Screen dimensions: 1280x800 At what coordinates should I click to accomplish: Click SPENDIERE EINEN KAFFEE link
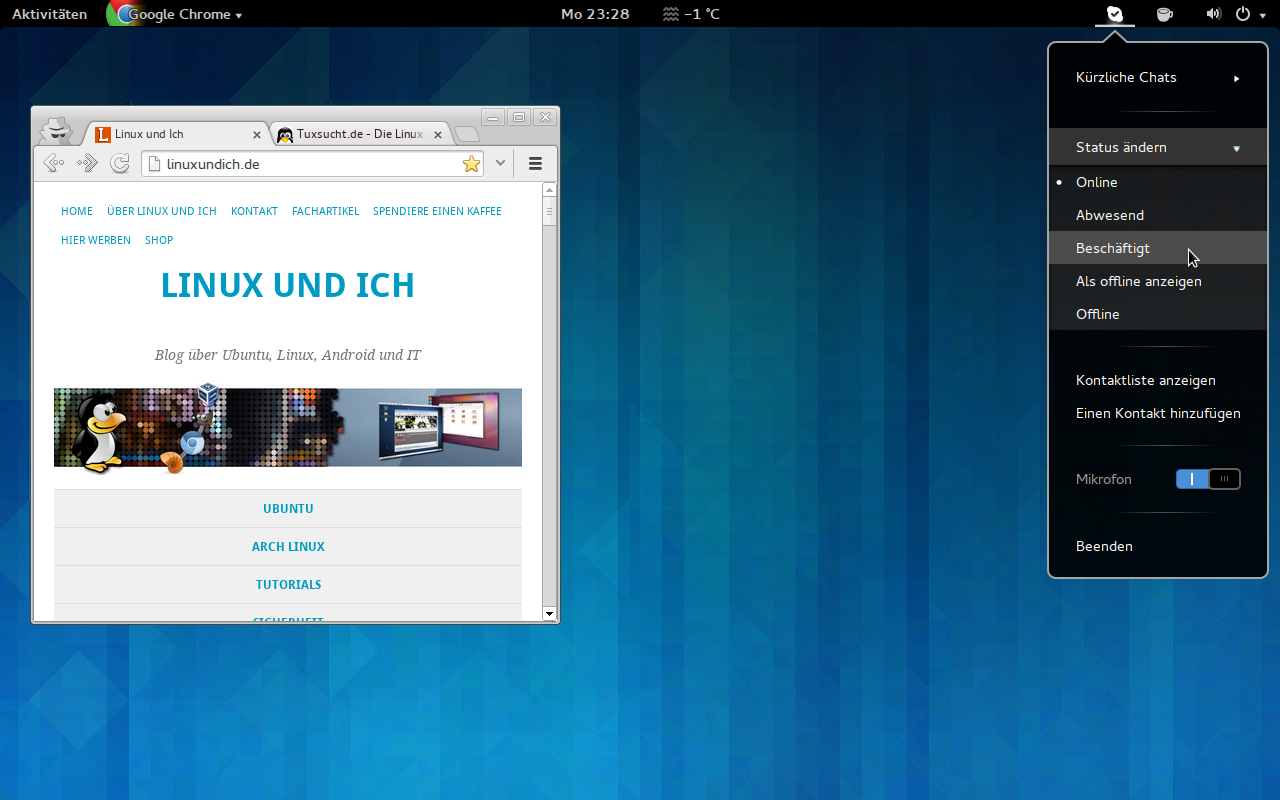pos(437,211)
